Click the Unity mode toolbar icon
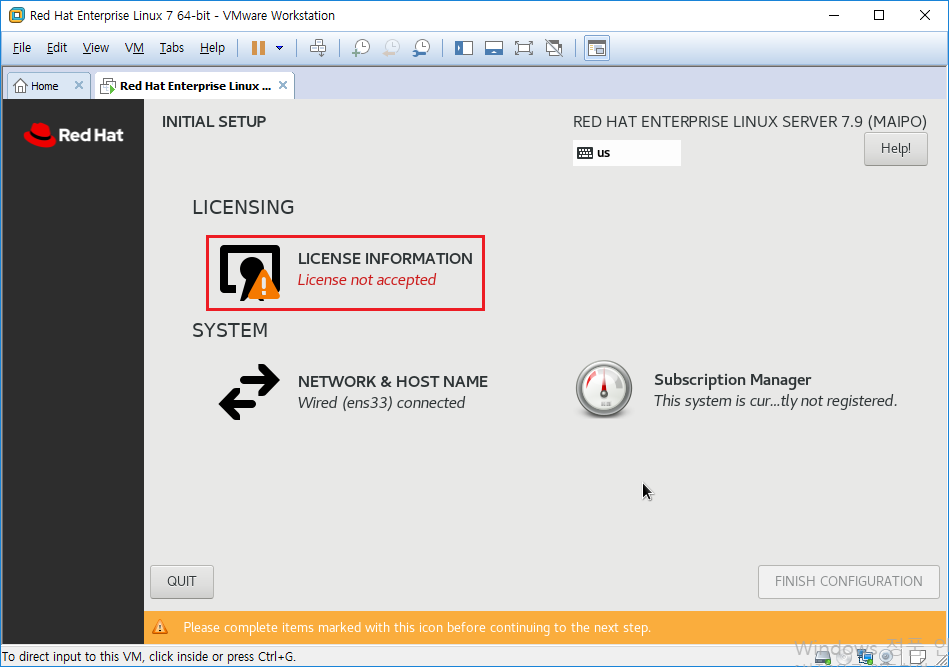949x667 pixels. pos(554,48)
